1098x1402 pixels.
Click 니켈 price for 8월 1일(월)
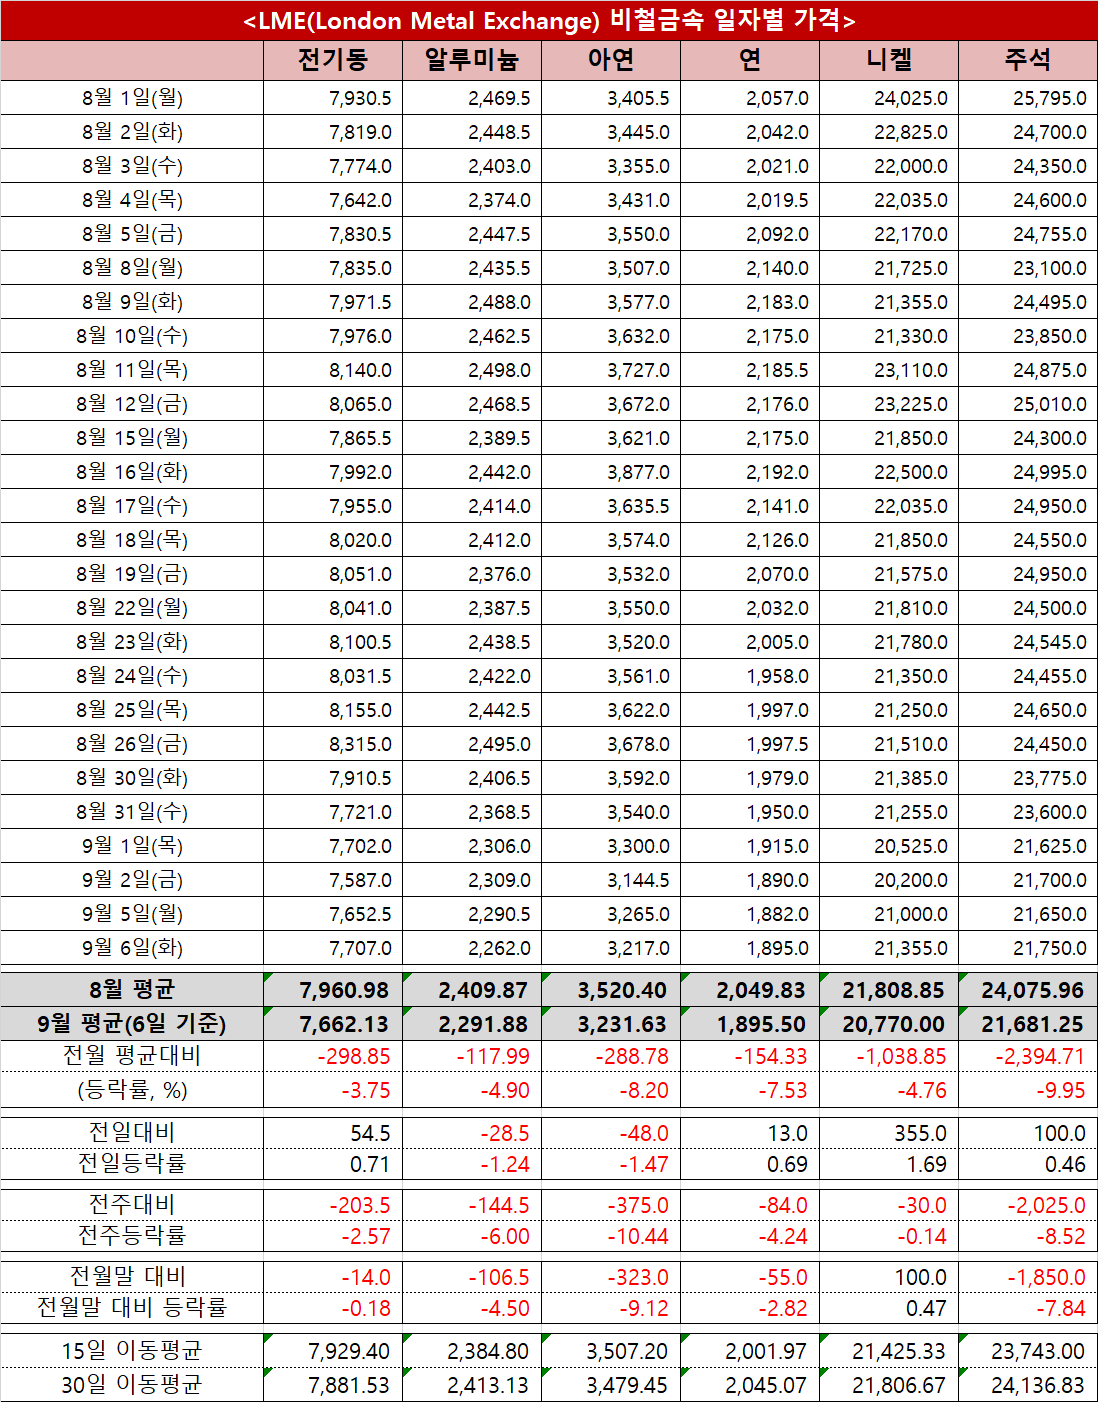pyautogui.click(x=910, y=98)
